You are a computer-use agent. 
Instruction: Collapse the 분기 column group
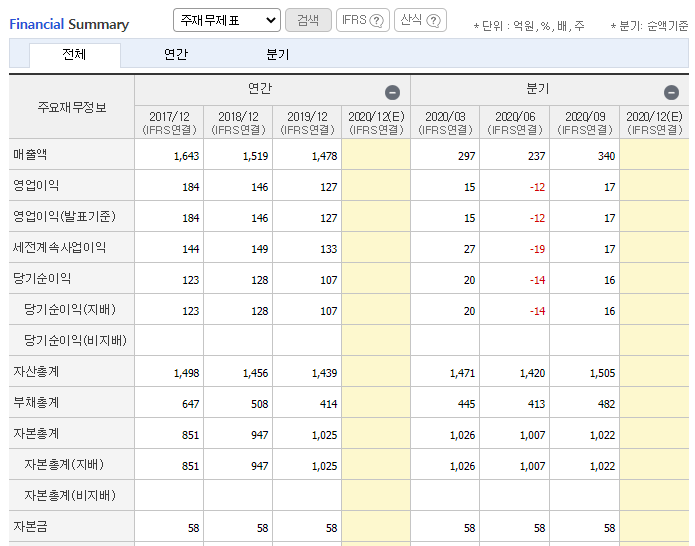pos(671,93)
